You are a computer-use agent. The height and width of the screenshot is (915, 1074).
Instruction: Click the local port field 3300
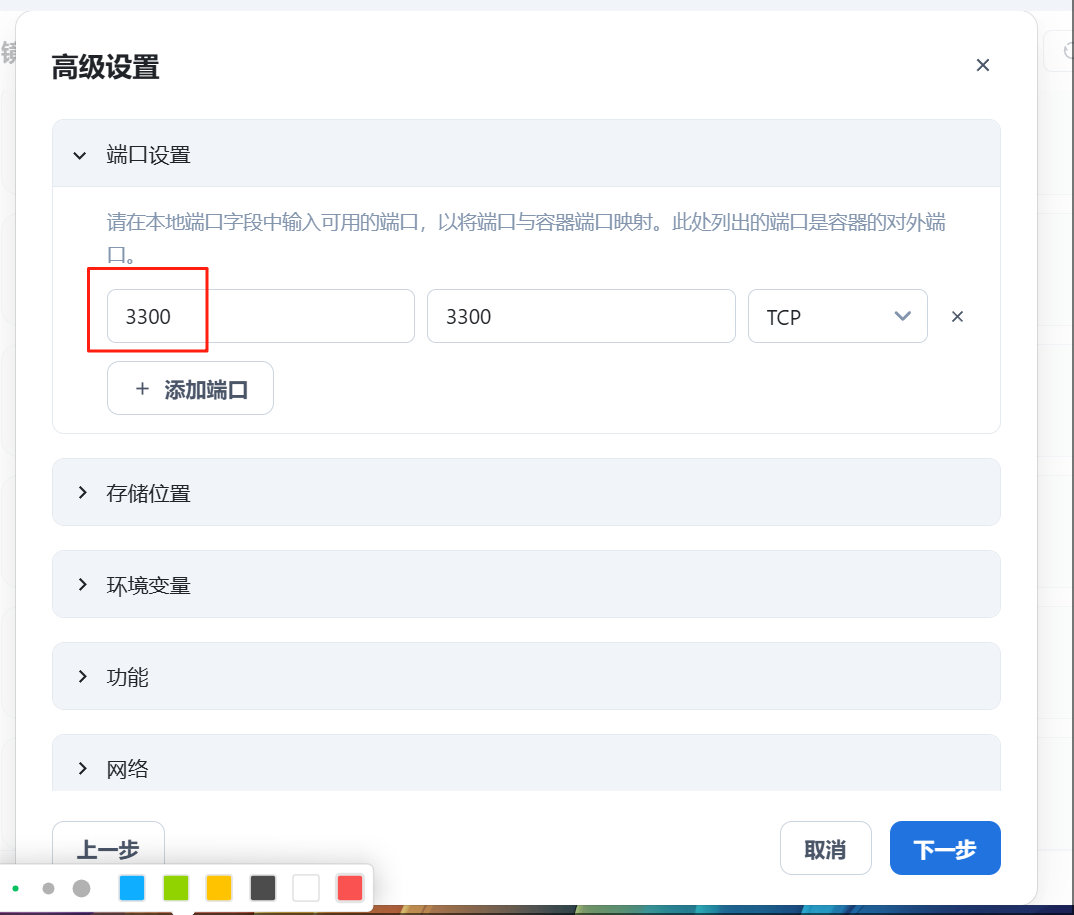(260, 316)
